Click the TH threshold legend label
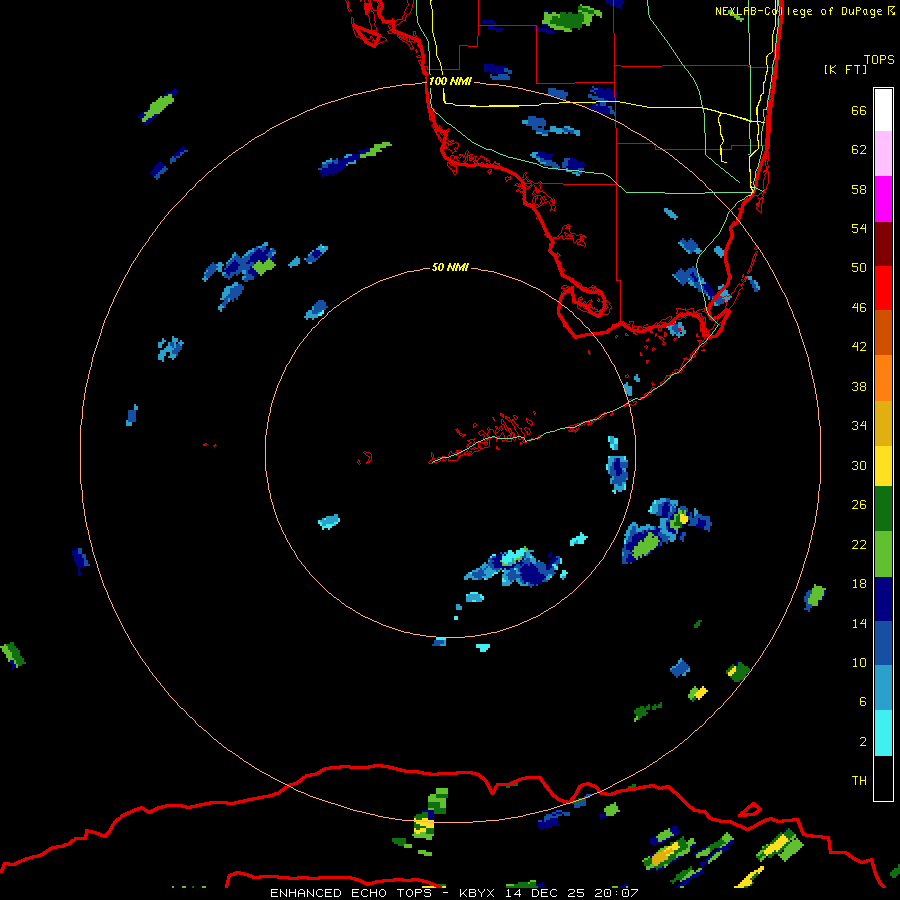The height and width of the screenshot is (900, 900). coord(859,780)
